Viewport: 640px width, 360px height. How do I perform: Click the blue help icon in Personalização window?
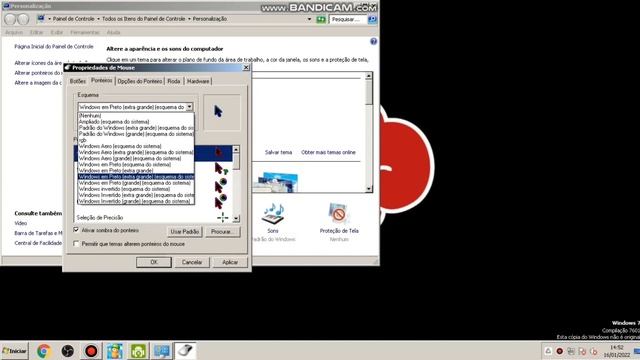click(373, 42)
